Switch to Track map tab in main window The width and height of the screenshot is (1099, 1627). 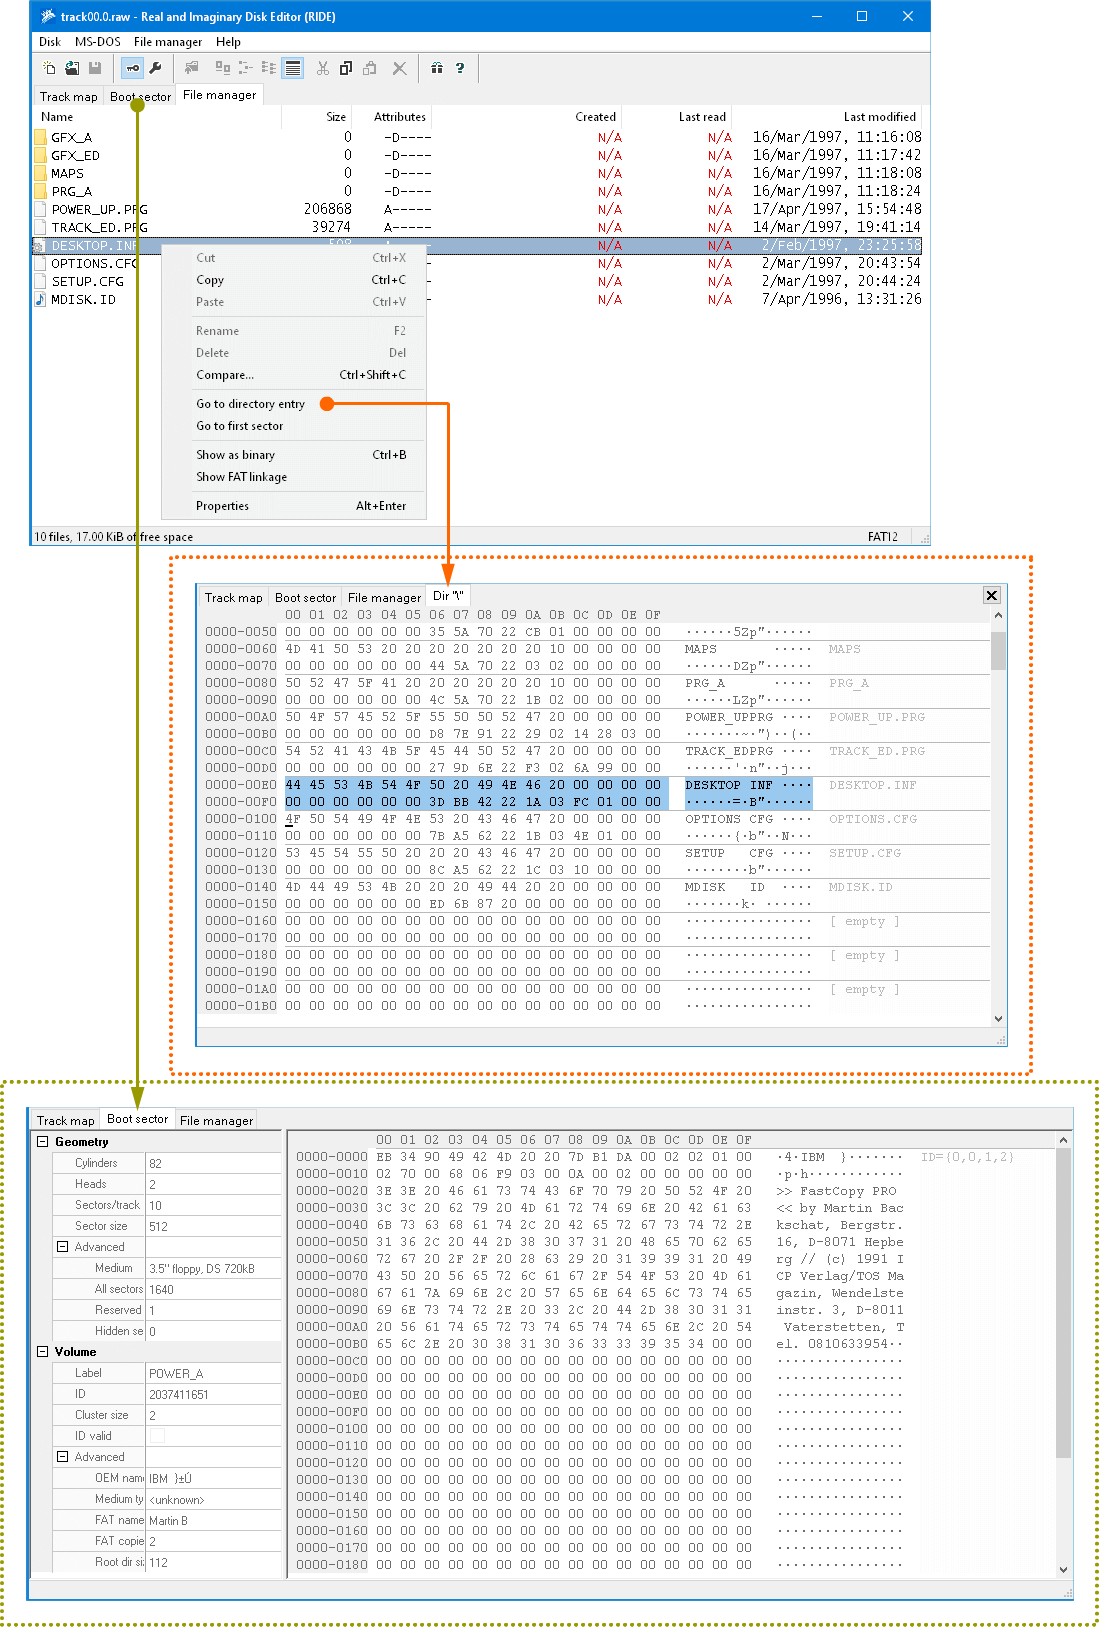[x=69, y=97]
